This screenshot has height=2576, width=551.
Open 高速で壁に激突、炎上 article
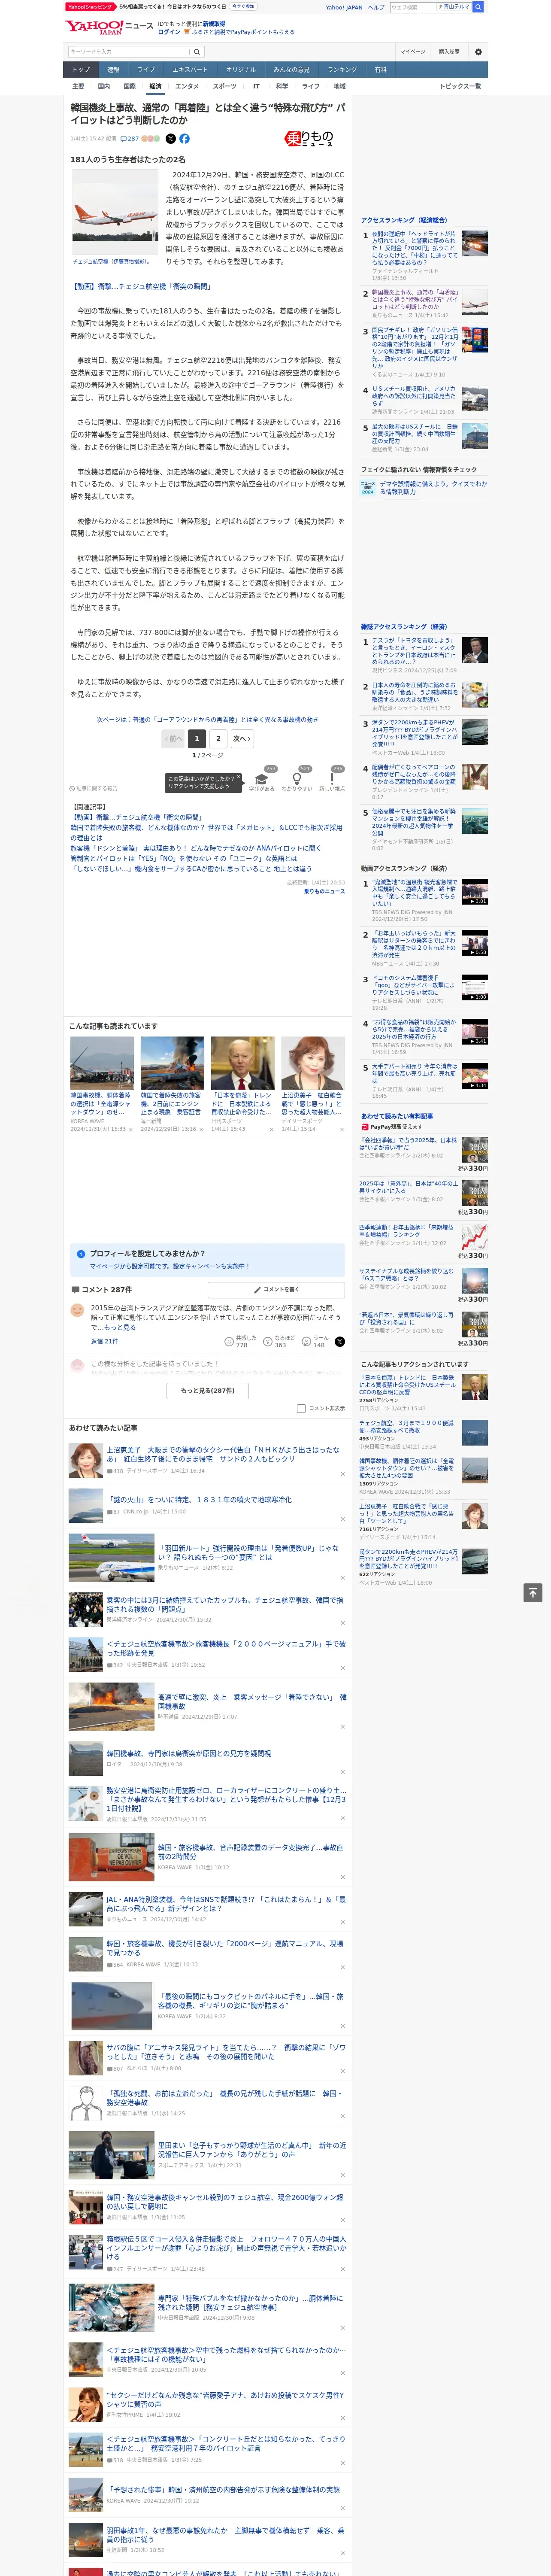pyautogui.click(x=252, y=1701)
